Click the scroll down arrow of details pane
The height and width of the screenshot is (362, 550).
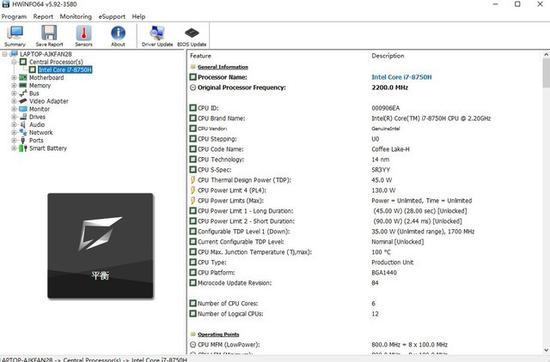[x=546, y=350]
